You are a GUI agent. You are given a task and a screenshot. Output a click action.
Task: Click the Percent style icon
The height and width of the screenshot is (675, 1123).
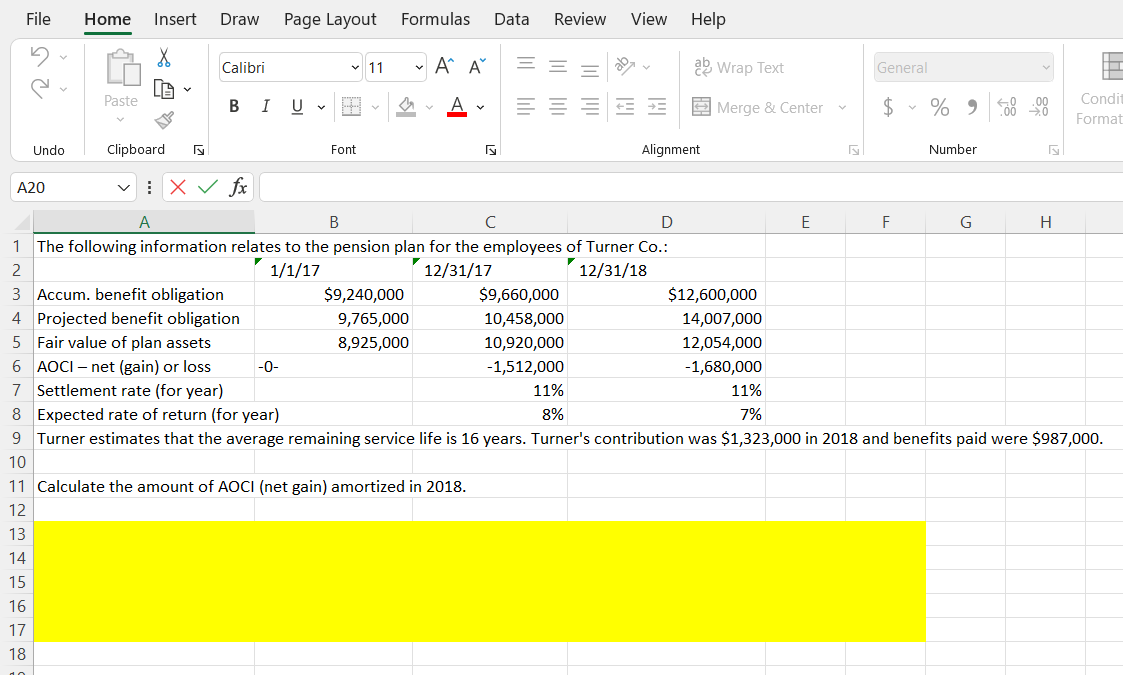click(x=938, y=105)
